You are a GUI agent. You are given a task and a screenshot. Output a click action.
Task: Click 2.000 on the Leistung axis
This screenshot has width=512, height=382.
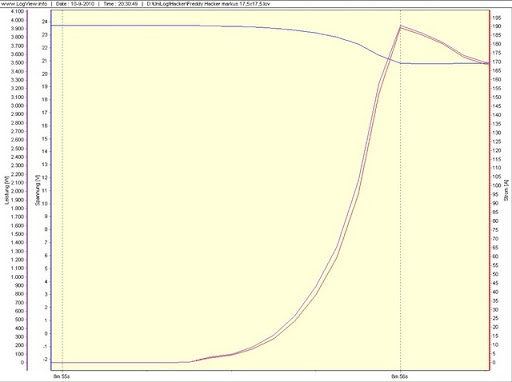pyautogui.click(x=17, y=191)
